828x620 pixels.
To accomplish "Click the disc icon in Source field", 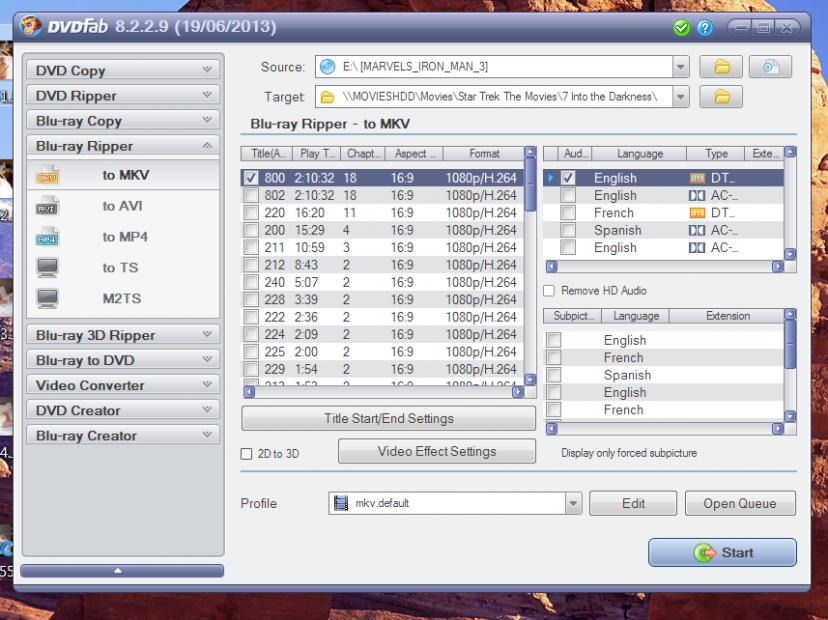I will (x=327, y=67).
